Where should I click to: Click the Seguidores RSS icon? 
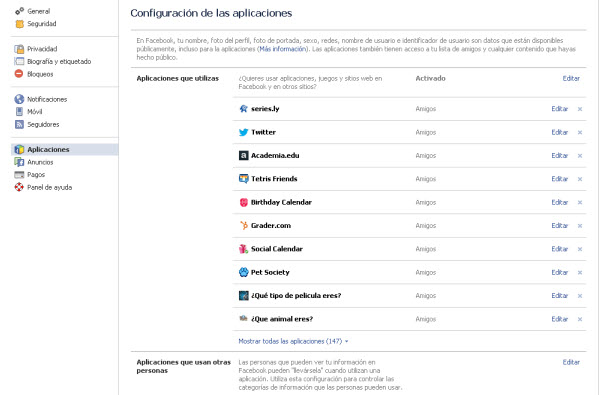click(x=19, y=124)
